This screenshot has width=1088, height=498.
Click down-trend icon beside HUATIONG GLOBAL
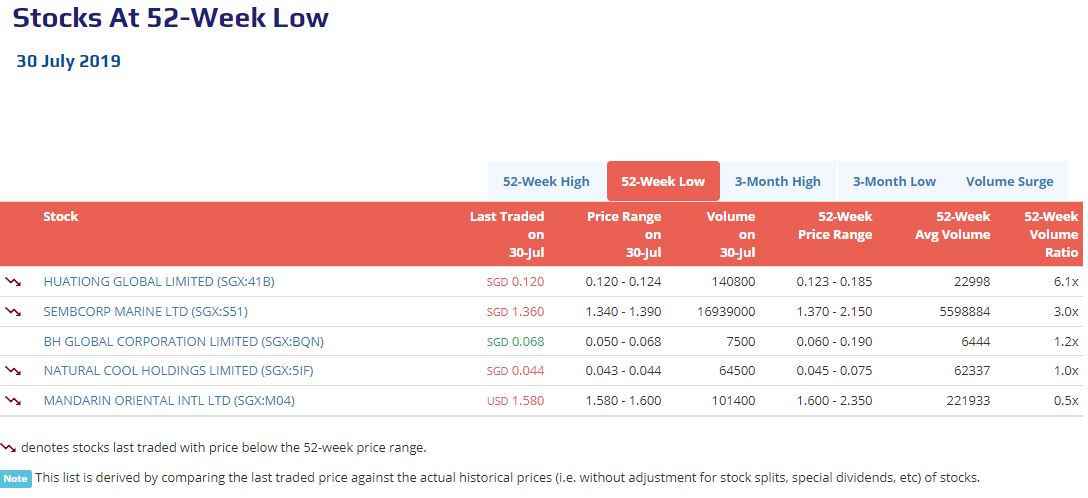pyautogui.click(x=12, y=282)
